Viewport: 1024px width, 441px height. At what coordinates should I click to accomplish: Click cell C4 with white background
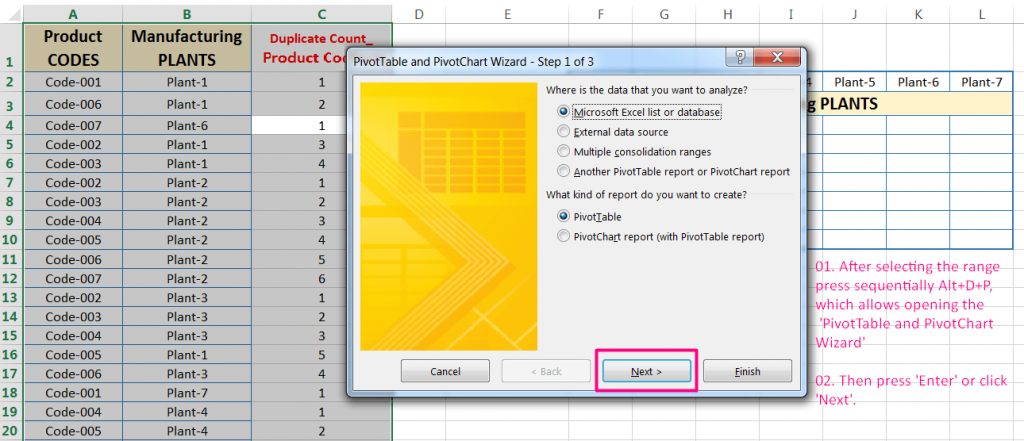tap(320, 126)
